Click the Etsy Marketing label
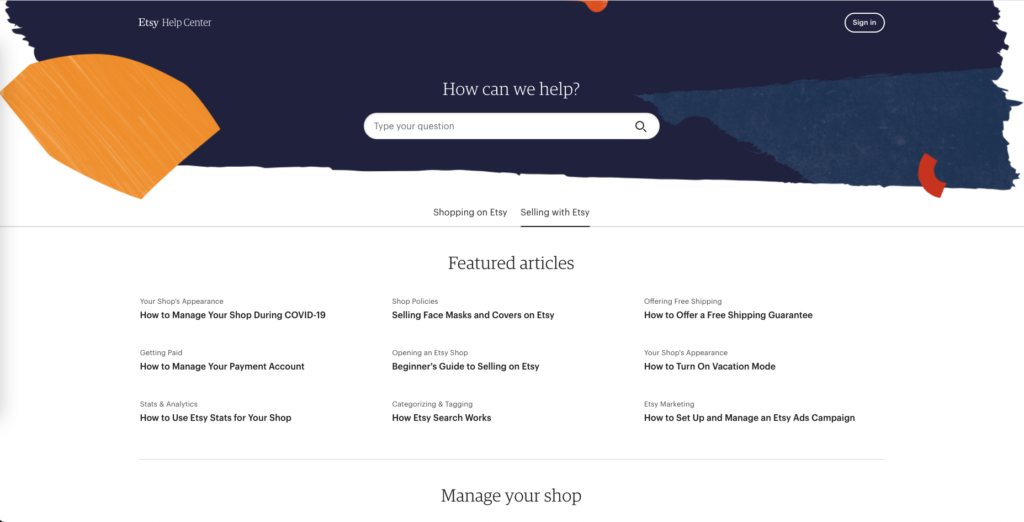Image resolution: width=1024 pixels, height=522 pixels. [x=669, y=404]
